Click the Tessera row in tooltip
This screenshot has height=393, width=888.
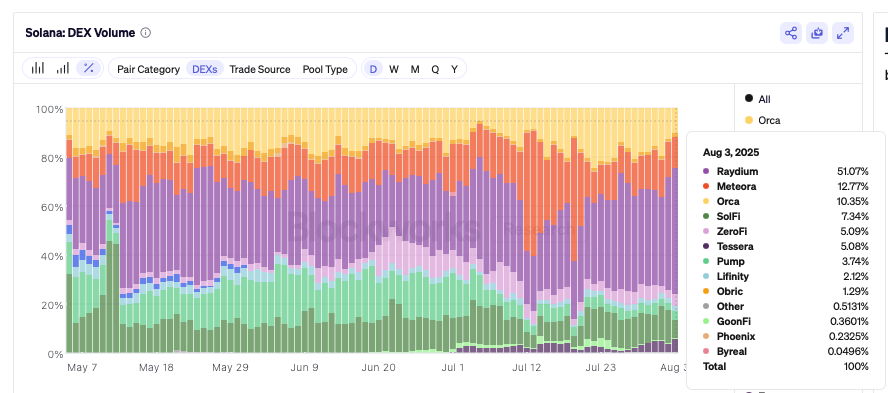point(785,246)
